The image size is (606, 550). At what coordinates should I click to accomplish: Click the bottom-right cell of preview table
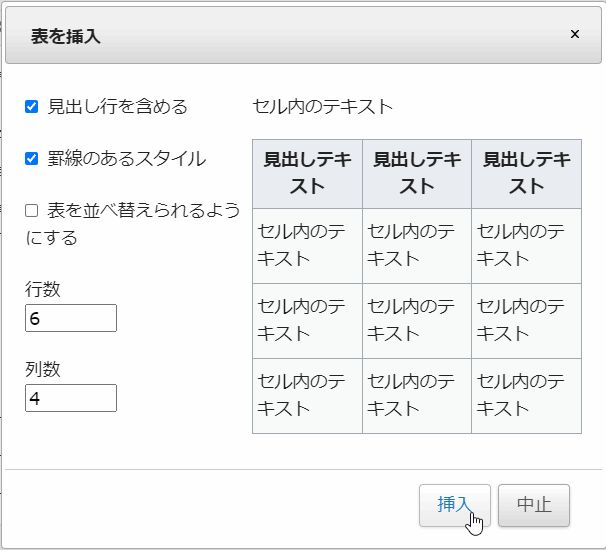[x=526, y=395]
